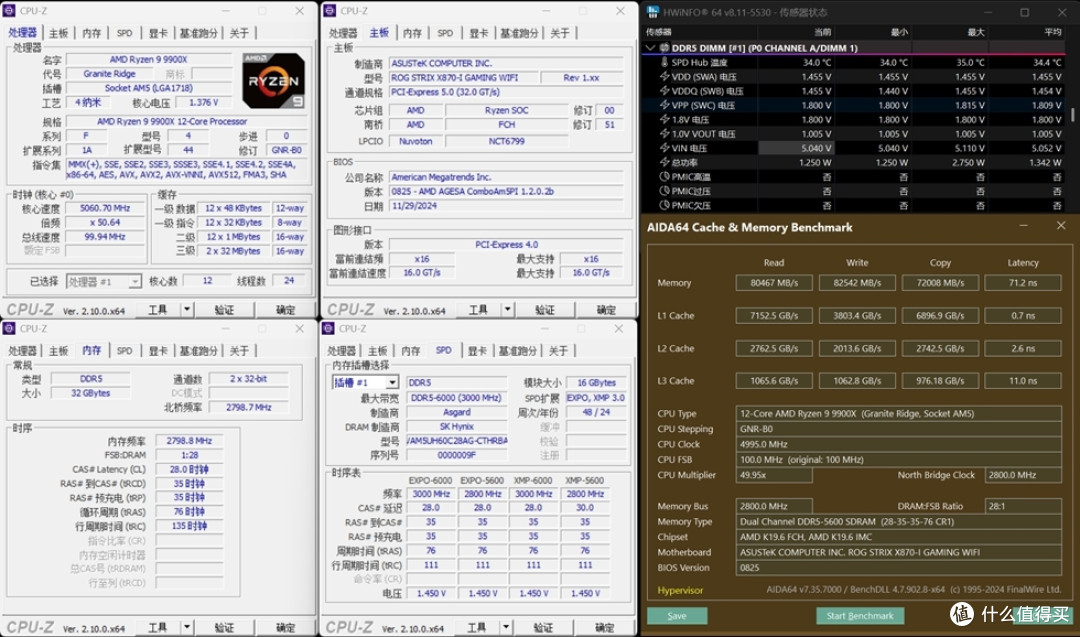Click the Memory Write value 82542 MB/s
Viewport: 1080px width, 637px height.
point(857,282)
